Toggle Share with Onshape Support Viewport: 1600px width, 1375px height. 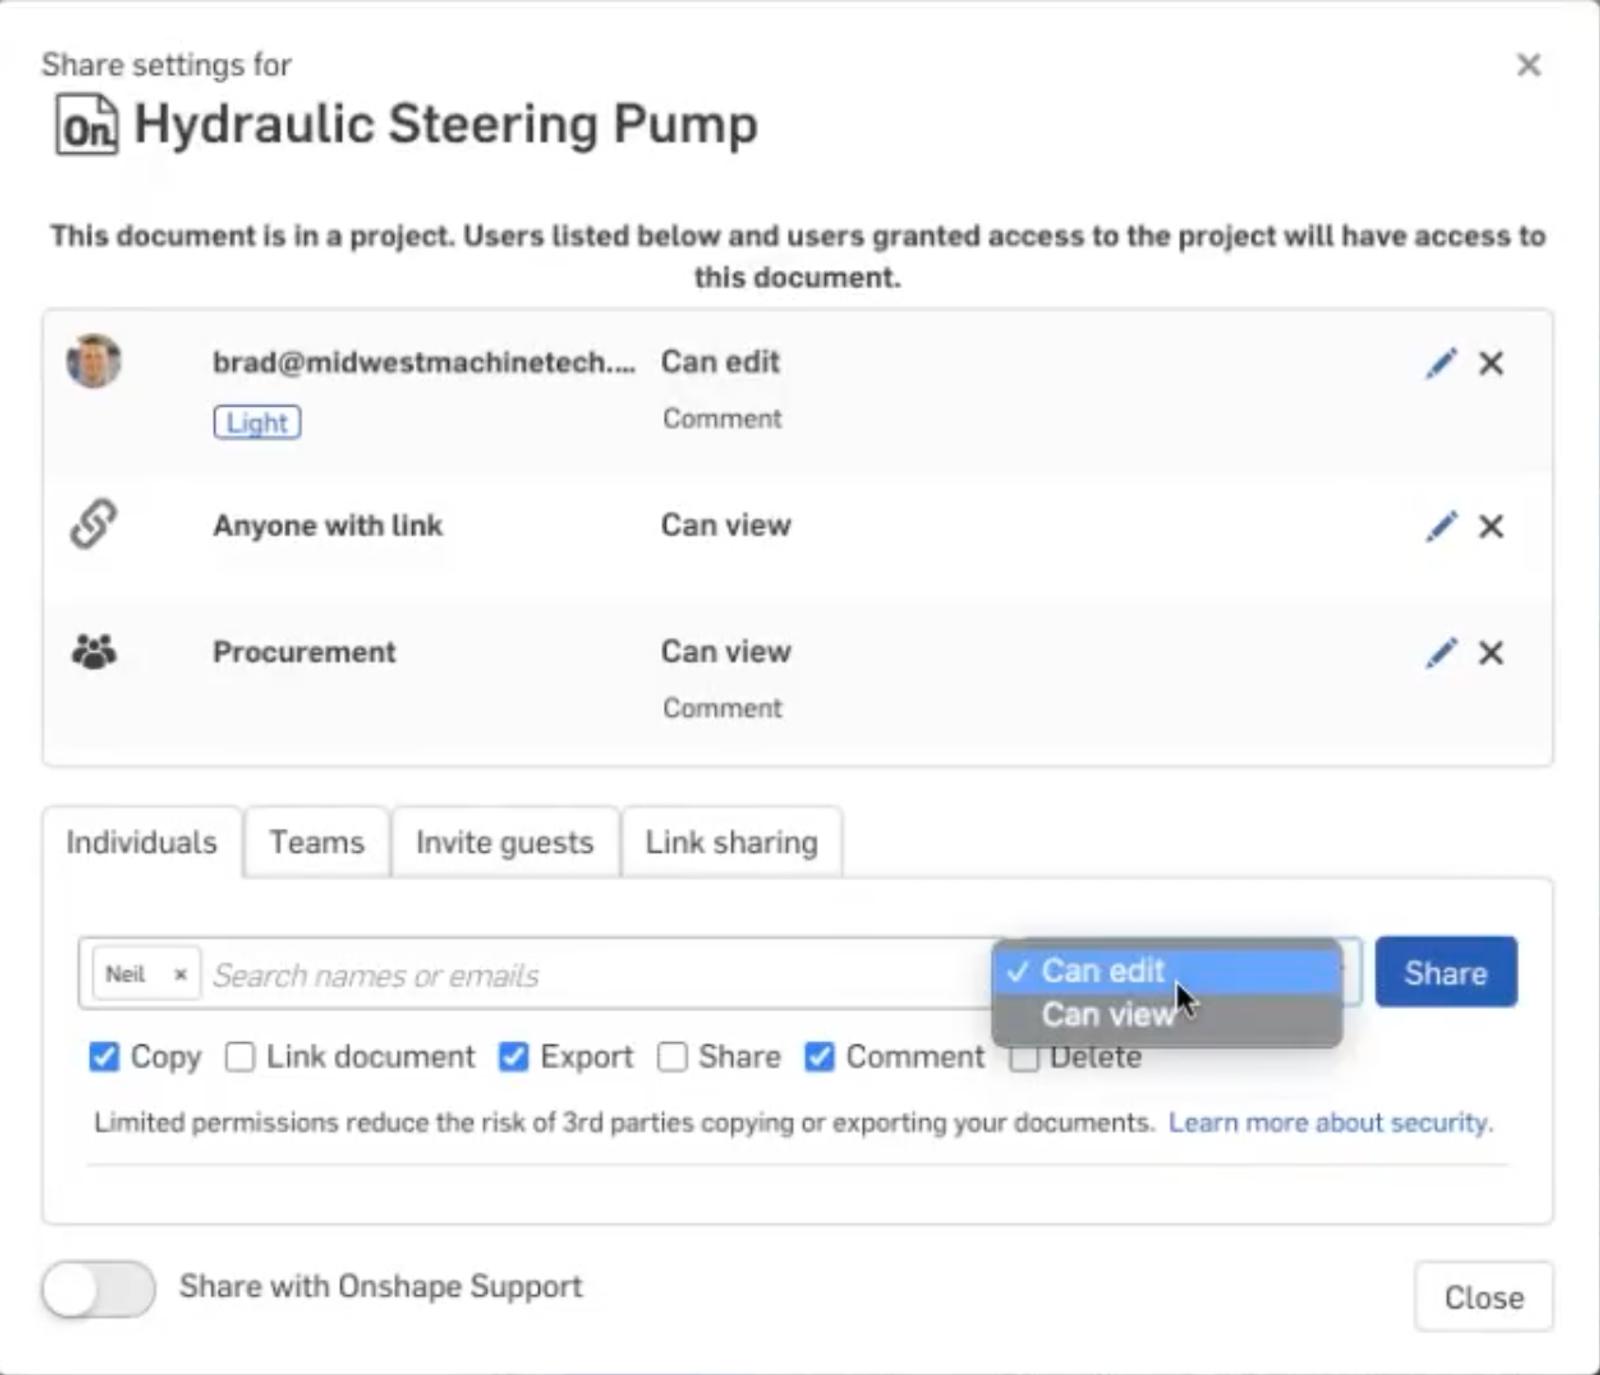tap(97, 1290)
